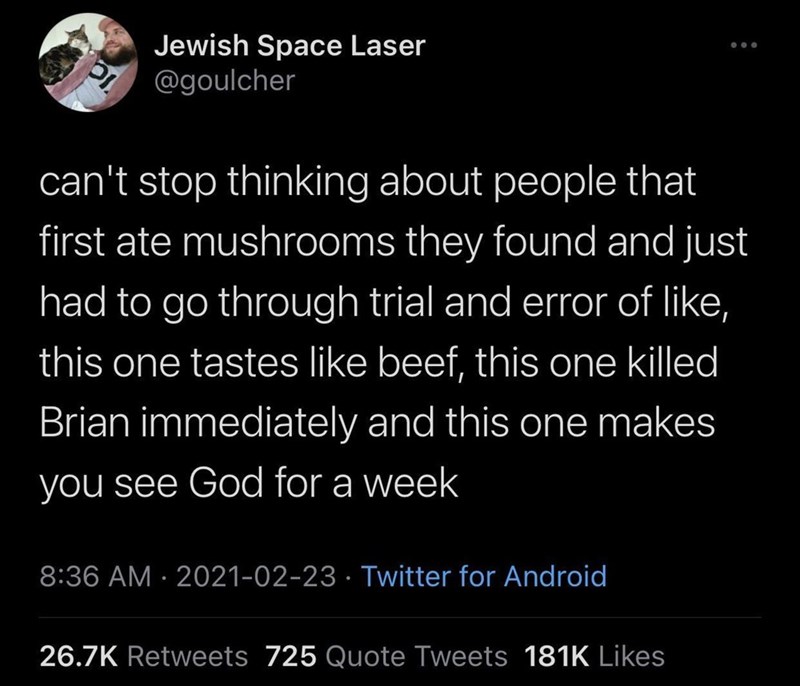
Task: View the 181K likes count
Action: 556,656
